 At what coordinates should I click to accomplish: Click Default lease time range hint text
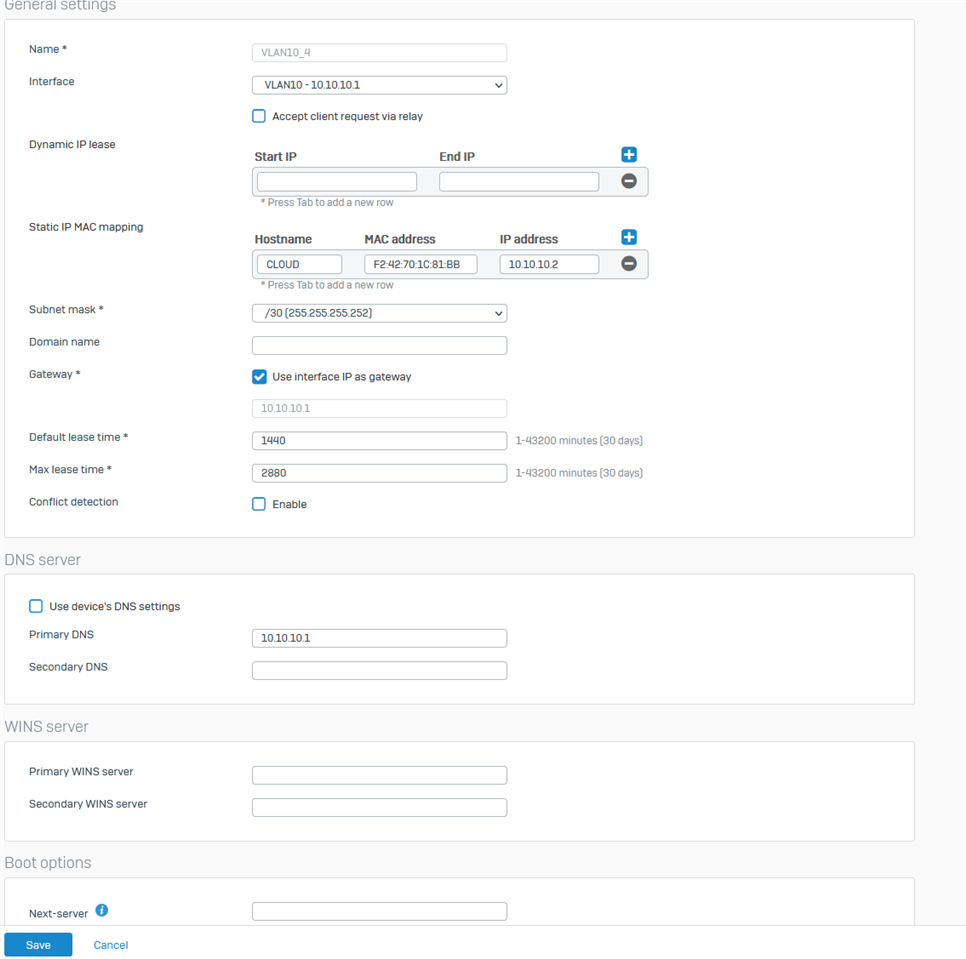click(x=579, y=440)
